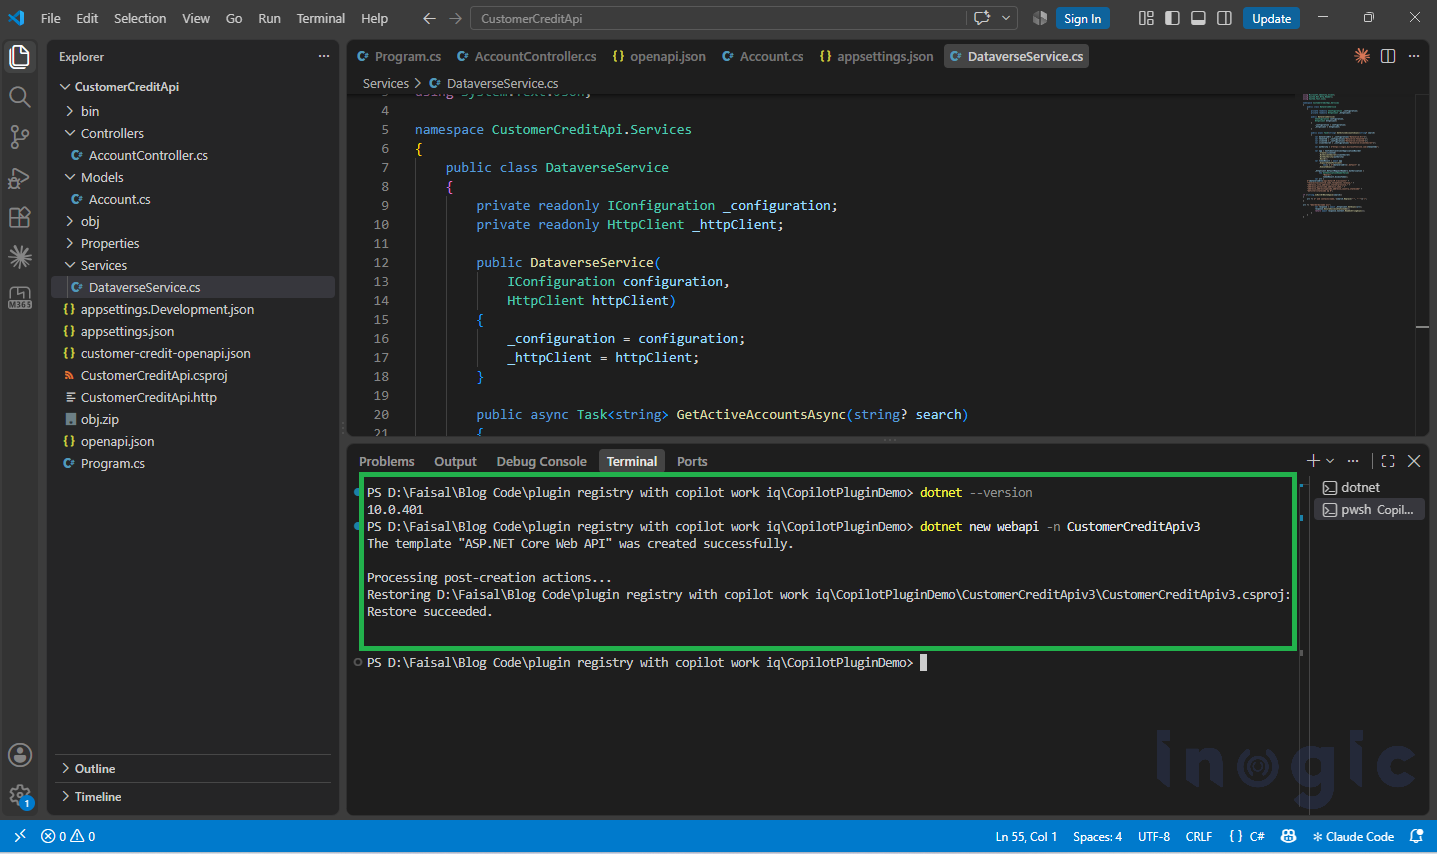The image size is (1437, 854).
Task: Add a new terminal with plus icon
Action: [x=1313, y=461]
